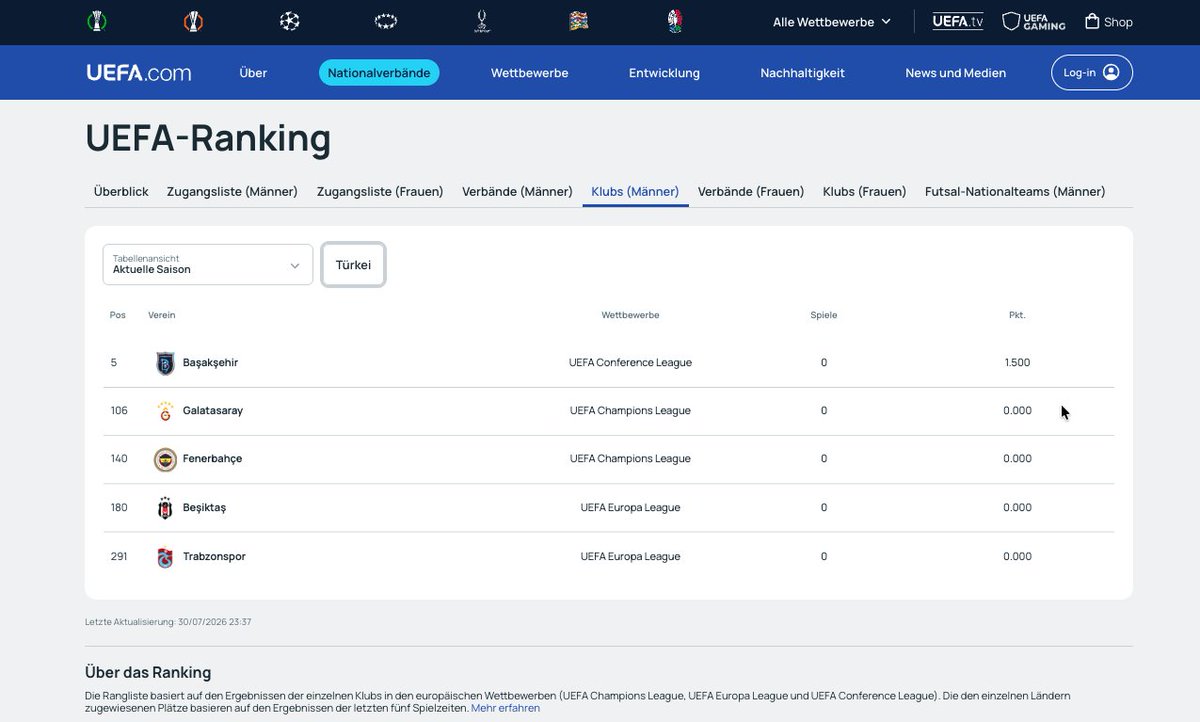Screen dimensions: 1200x722
Task: Open the Fenerbahçe club name
Action: [x=212, y=459]
